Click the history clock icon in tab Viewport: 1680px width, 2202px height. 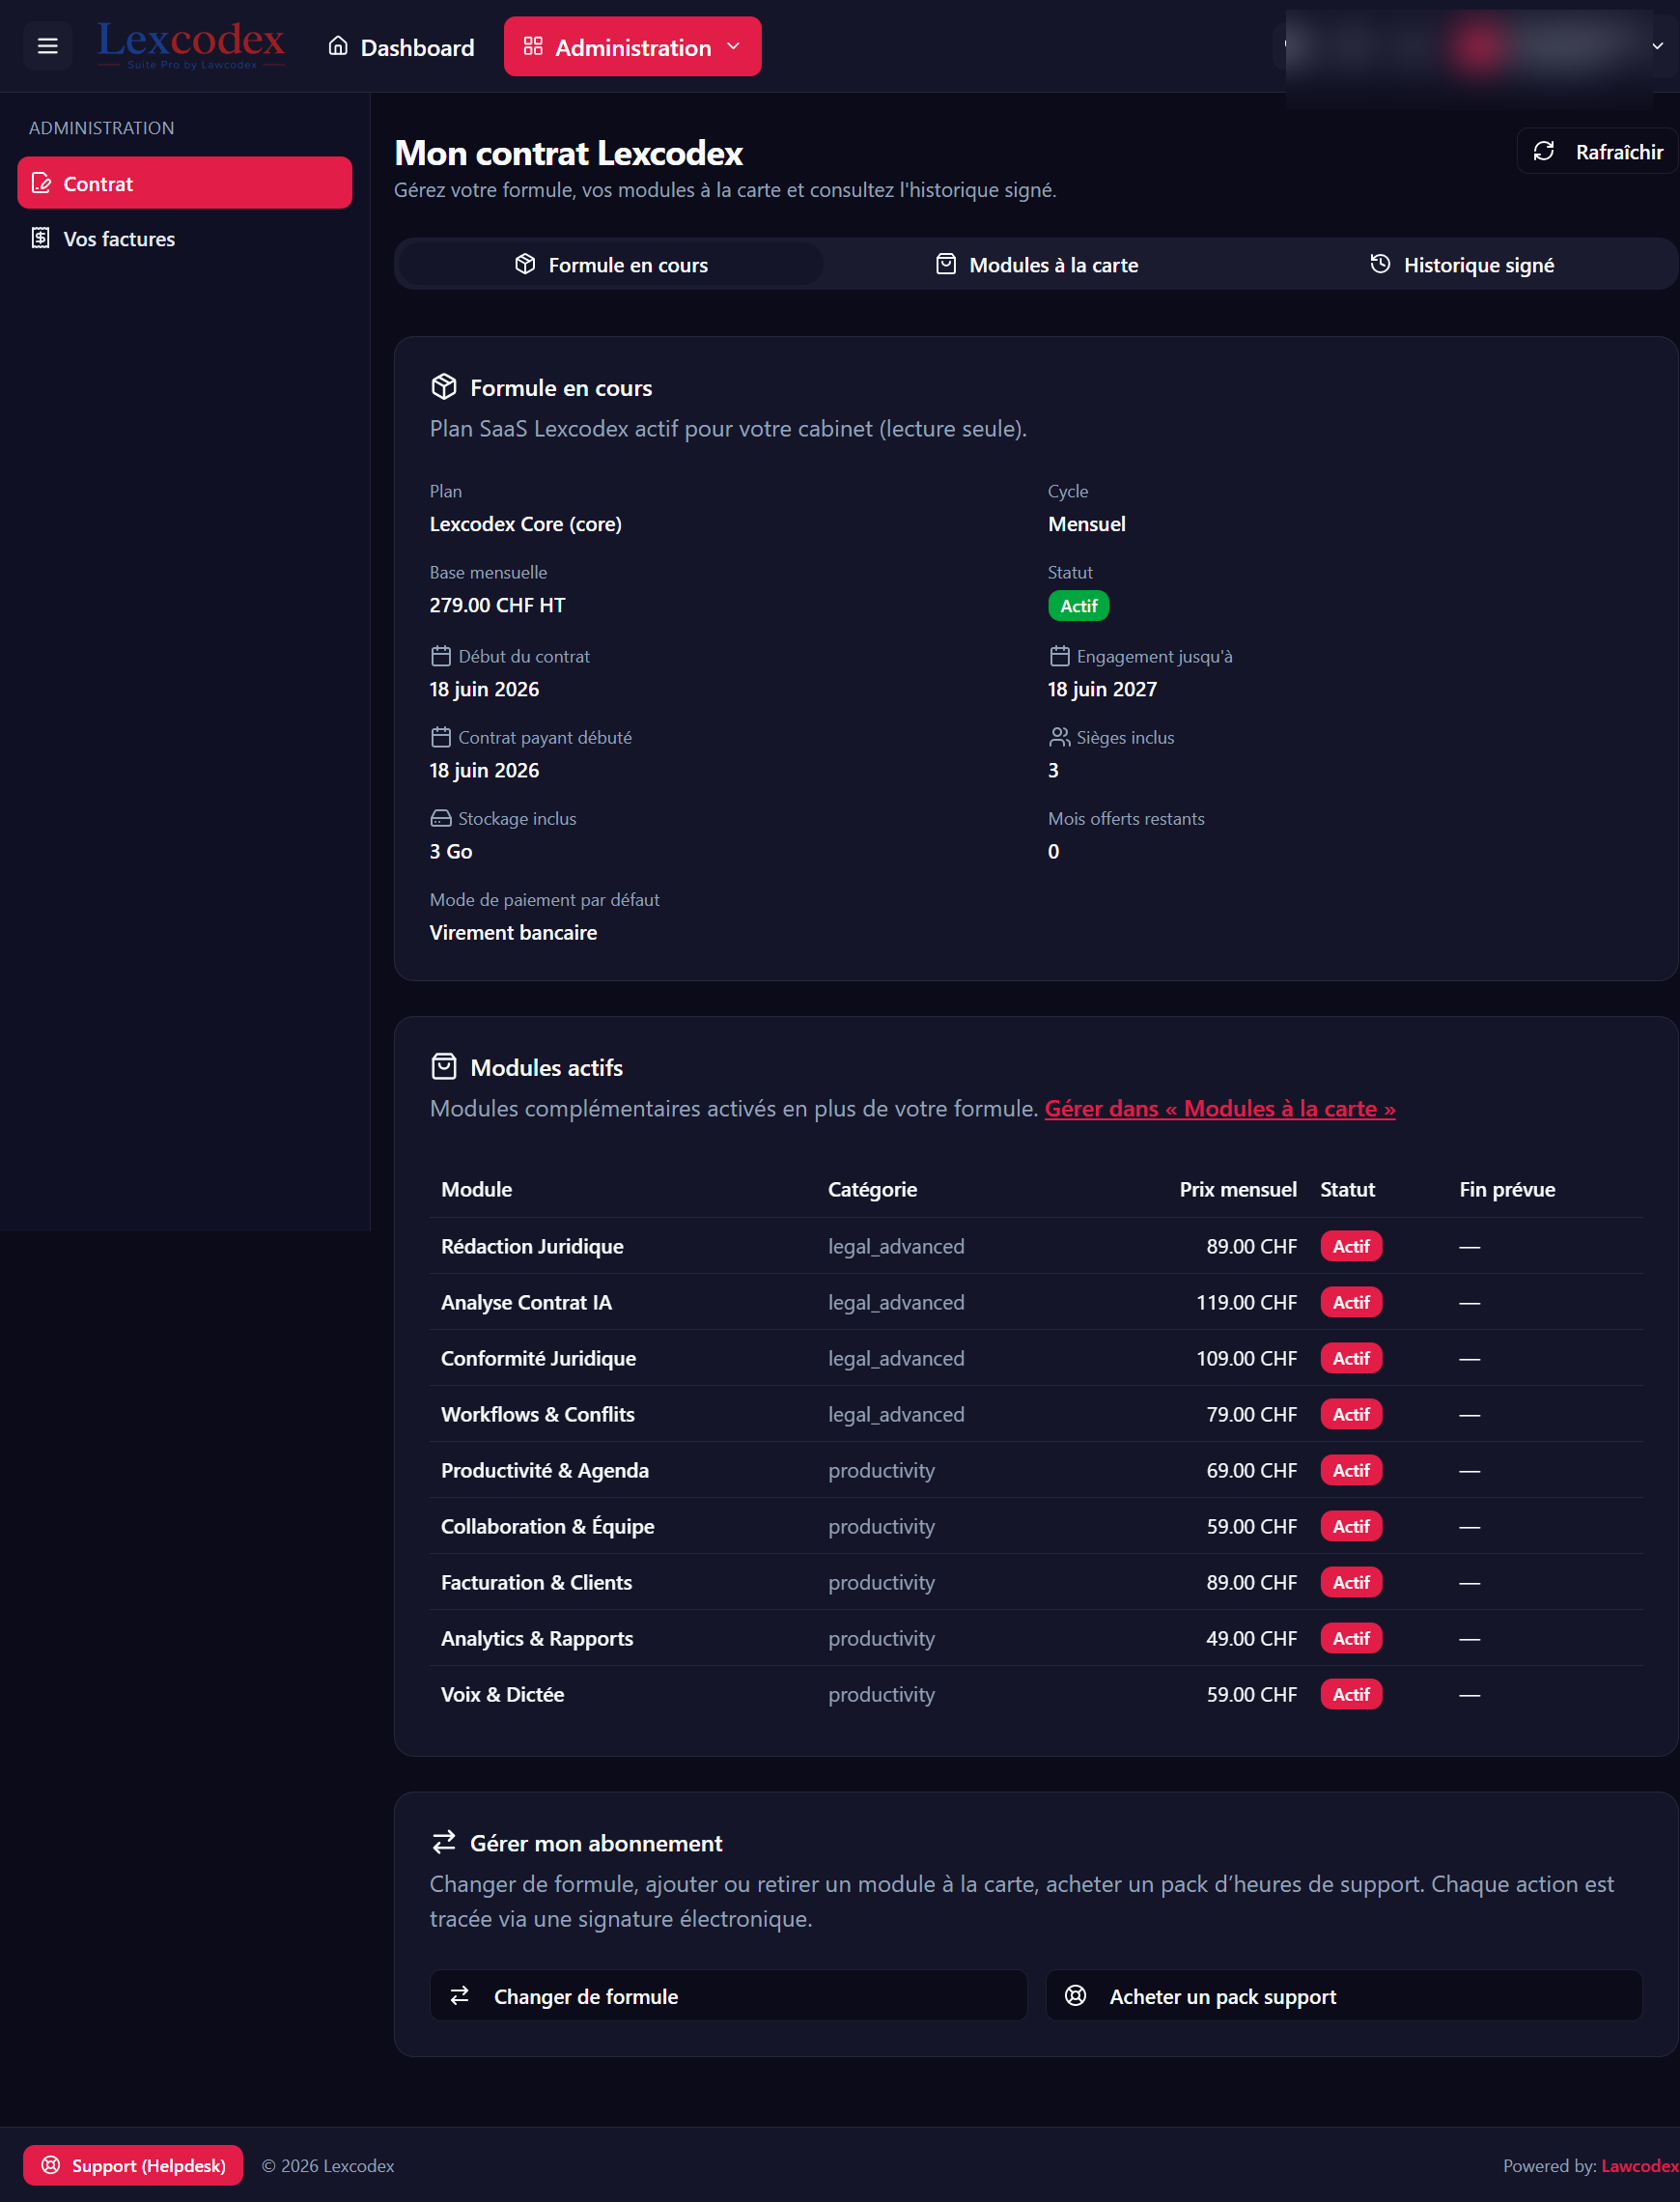(x=1380, y=263)
